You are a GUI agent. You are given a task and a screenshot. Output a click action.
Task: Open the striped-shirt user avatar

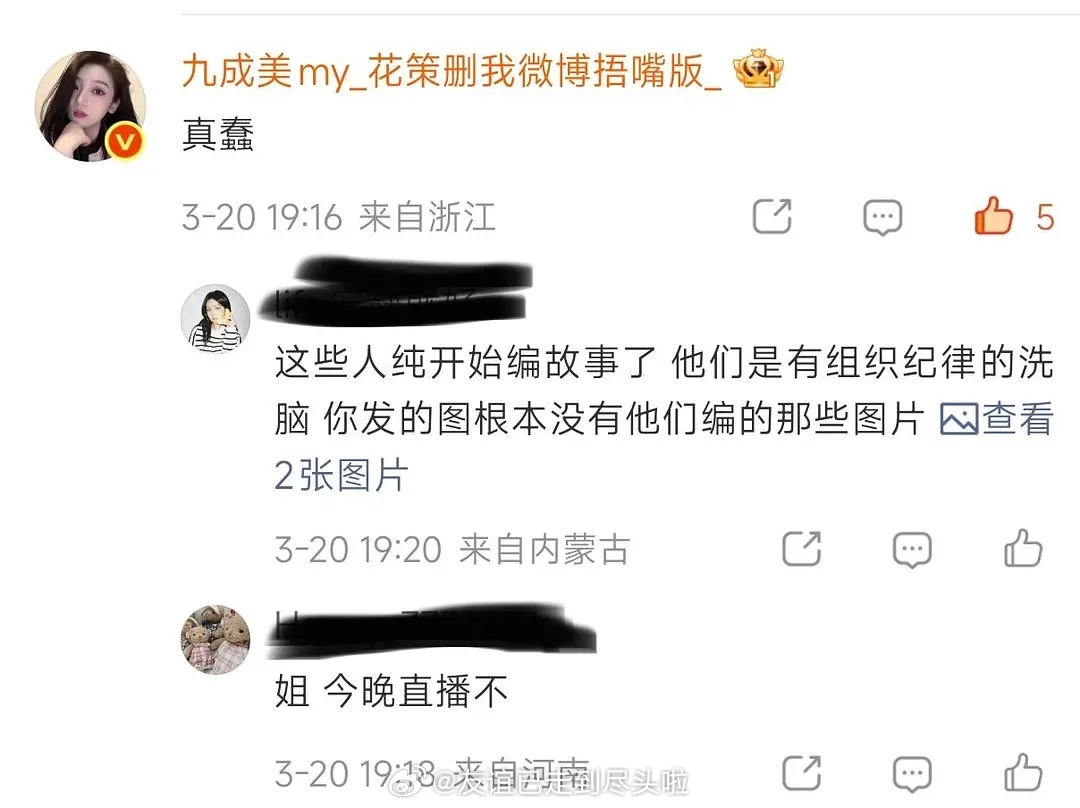[x=215, y=318]
